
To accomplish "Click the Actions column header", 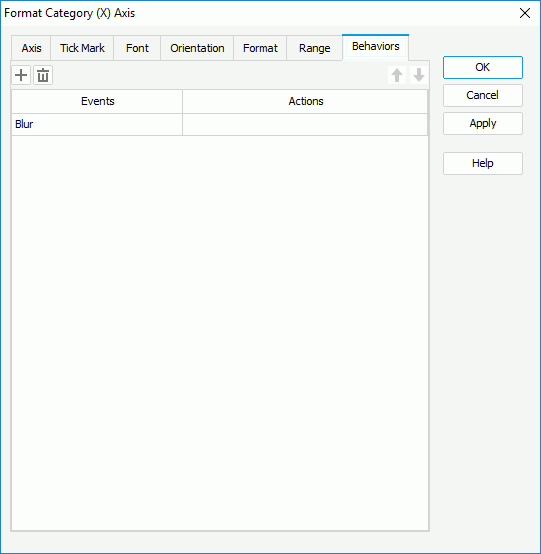I will 305,101.
